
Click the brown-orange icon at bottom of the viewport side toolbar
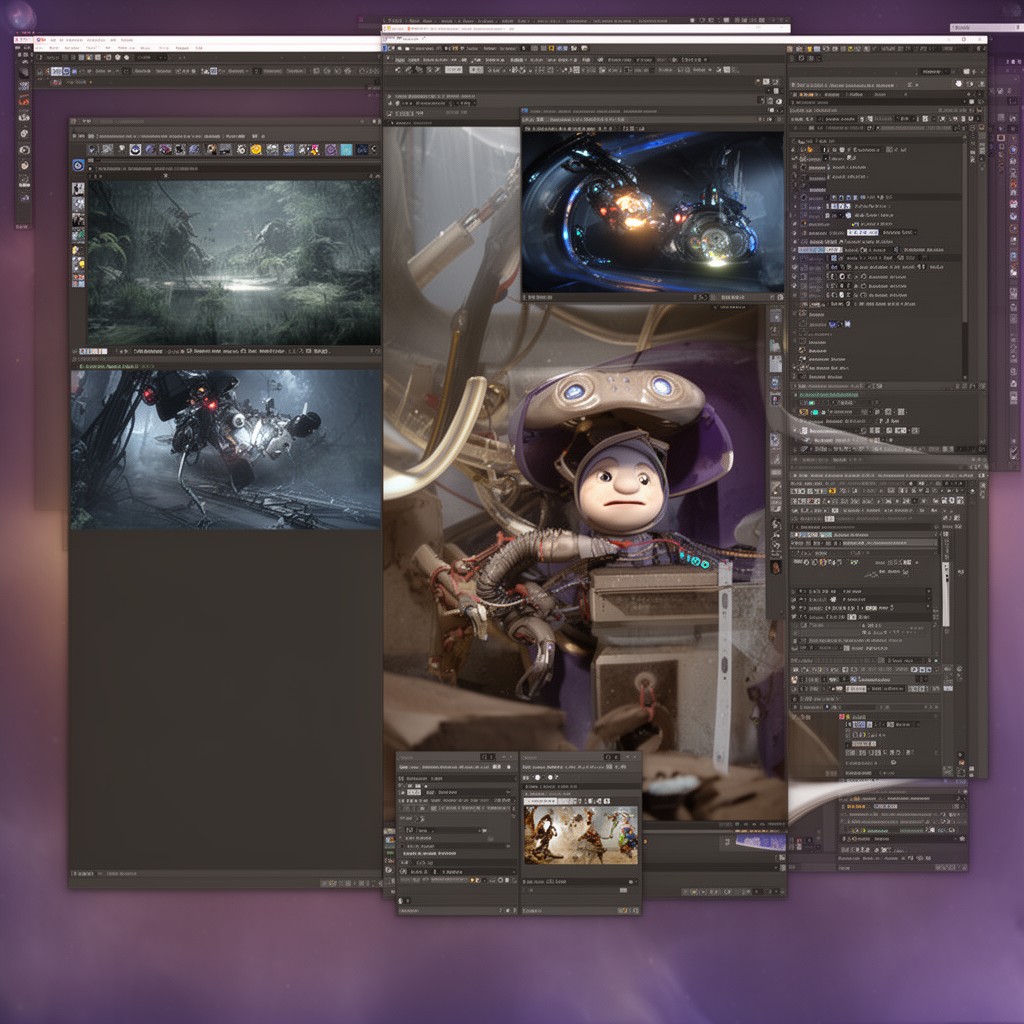click(x=776, y=567)
